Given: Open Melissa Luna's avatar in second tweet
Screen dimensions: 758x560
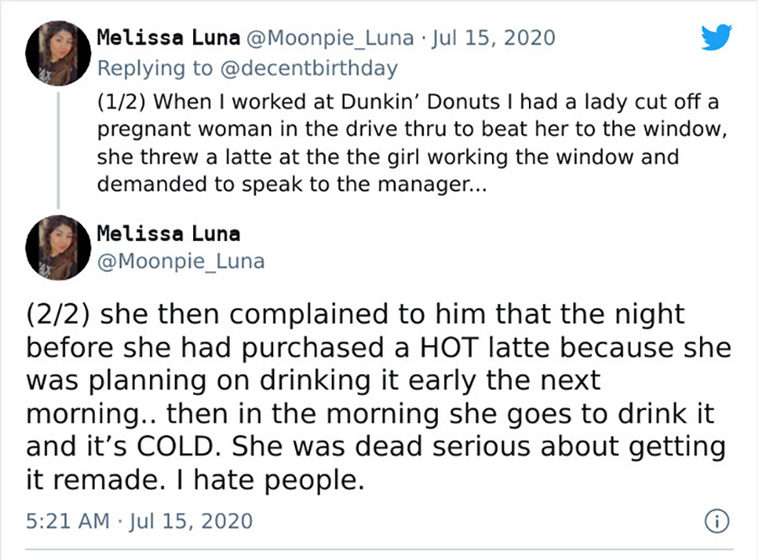Looking at the screenshot, I should 58,248.
